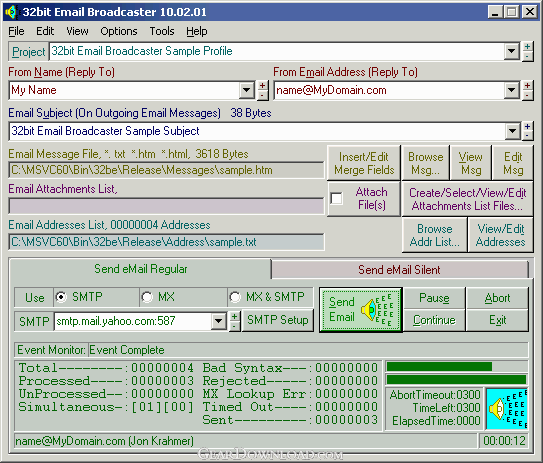
Task: Click plus stepper beside From Name field
Action: pos(262,86)
